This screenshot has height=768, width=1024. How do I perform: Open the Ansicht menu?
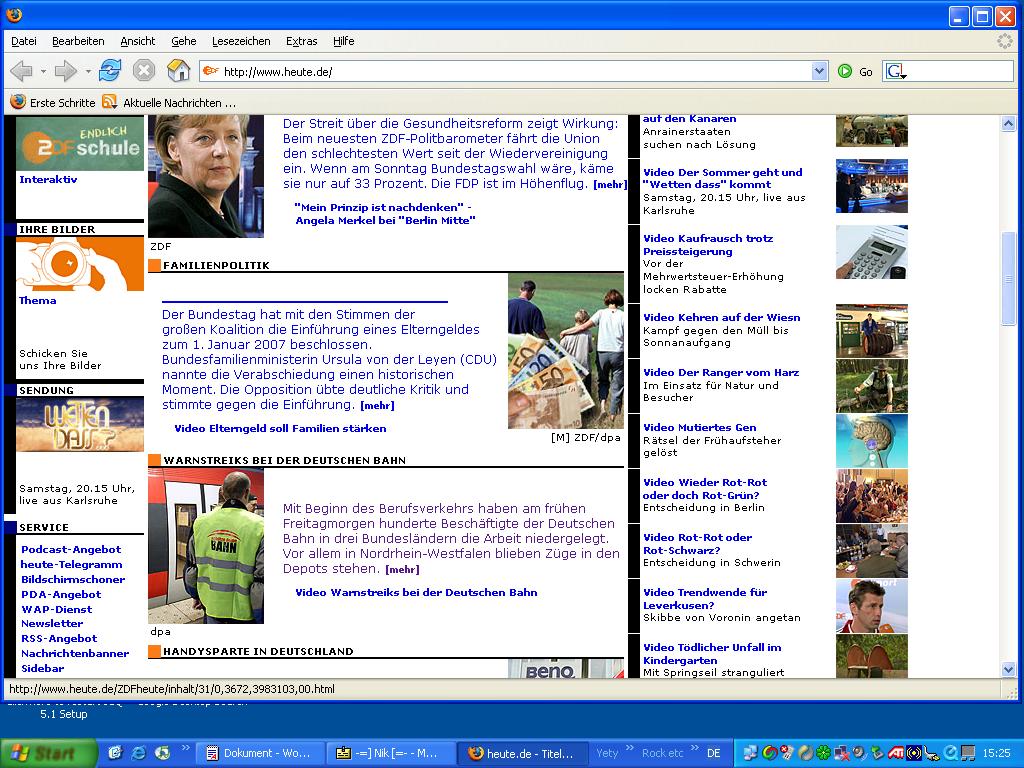[x=138, y=41]
